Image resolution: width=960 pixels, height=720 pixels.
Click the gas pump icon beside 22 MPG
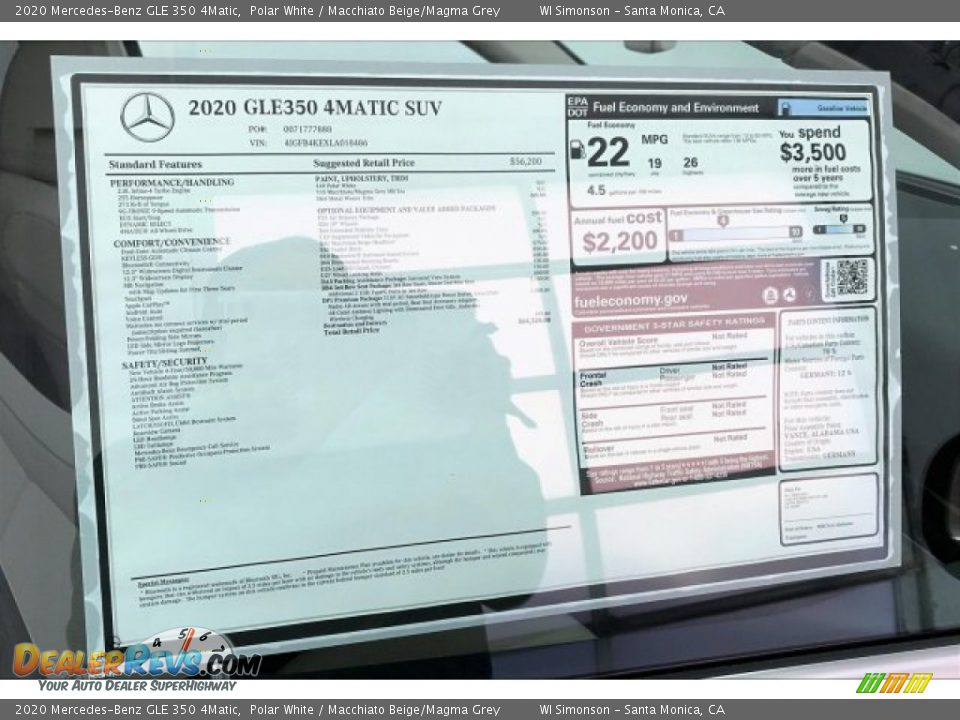point(577,150)
